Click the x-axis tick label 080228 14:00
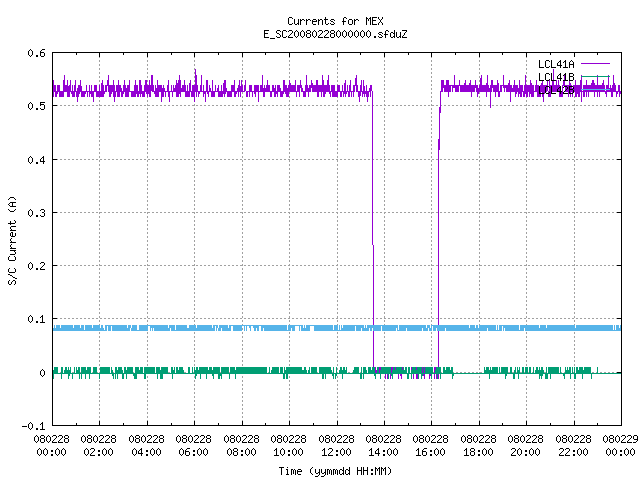The width and height of the screenshot is (640, 480). click(384, 446)
